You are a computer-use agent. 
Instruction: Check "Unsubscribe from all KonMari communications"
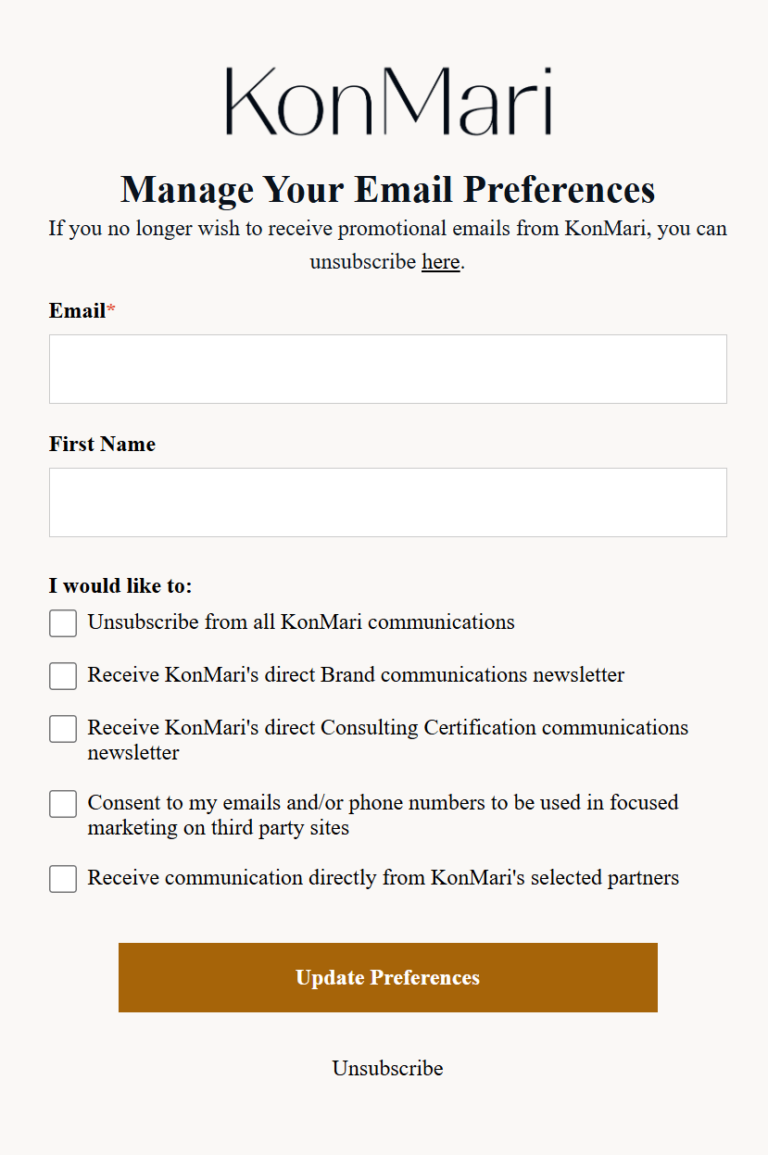(62, 622)
